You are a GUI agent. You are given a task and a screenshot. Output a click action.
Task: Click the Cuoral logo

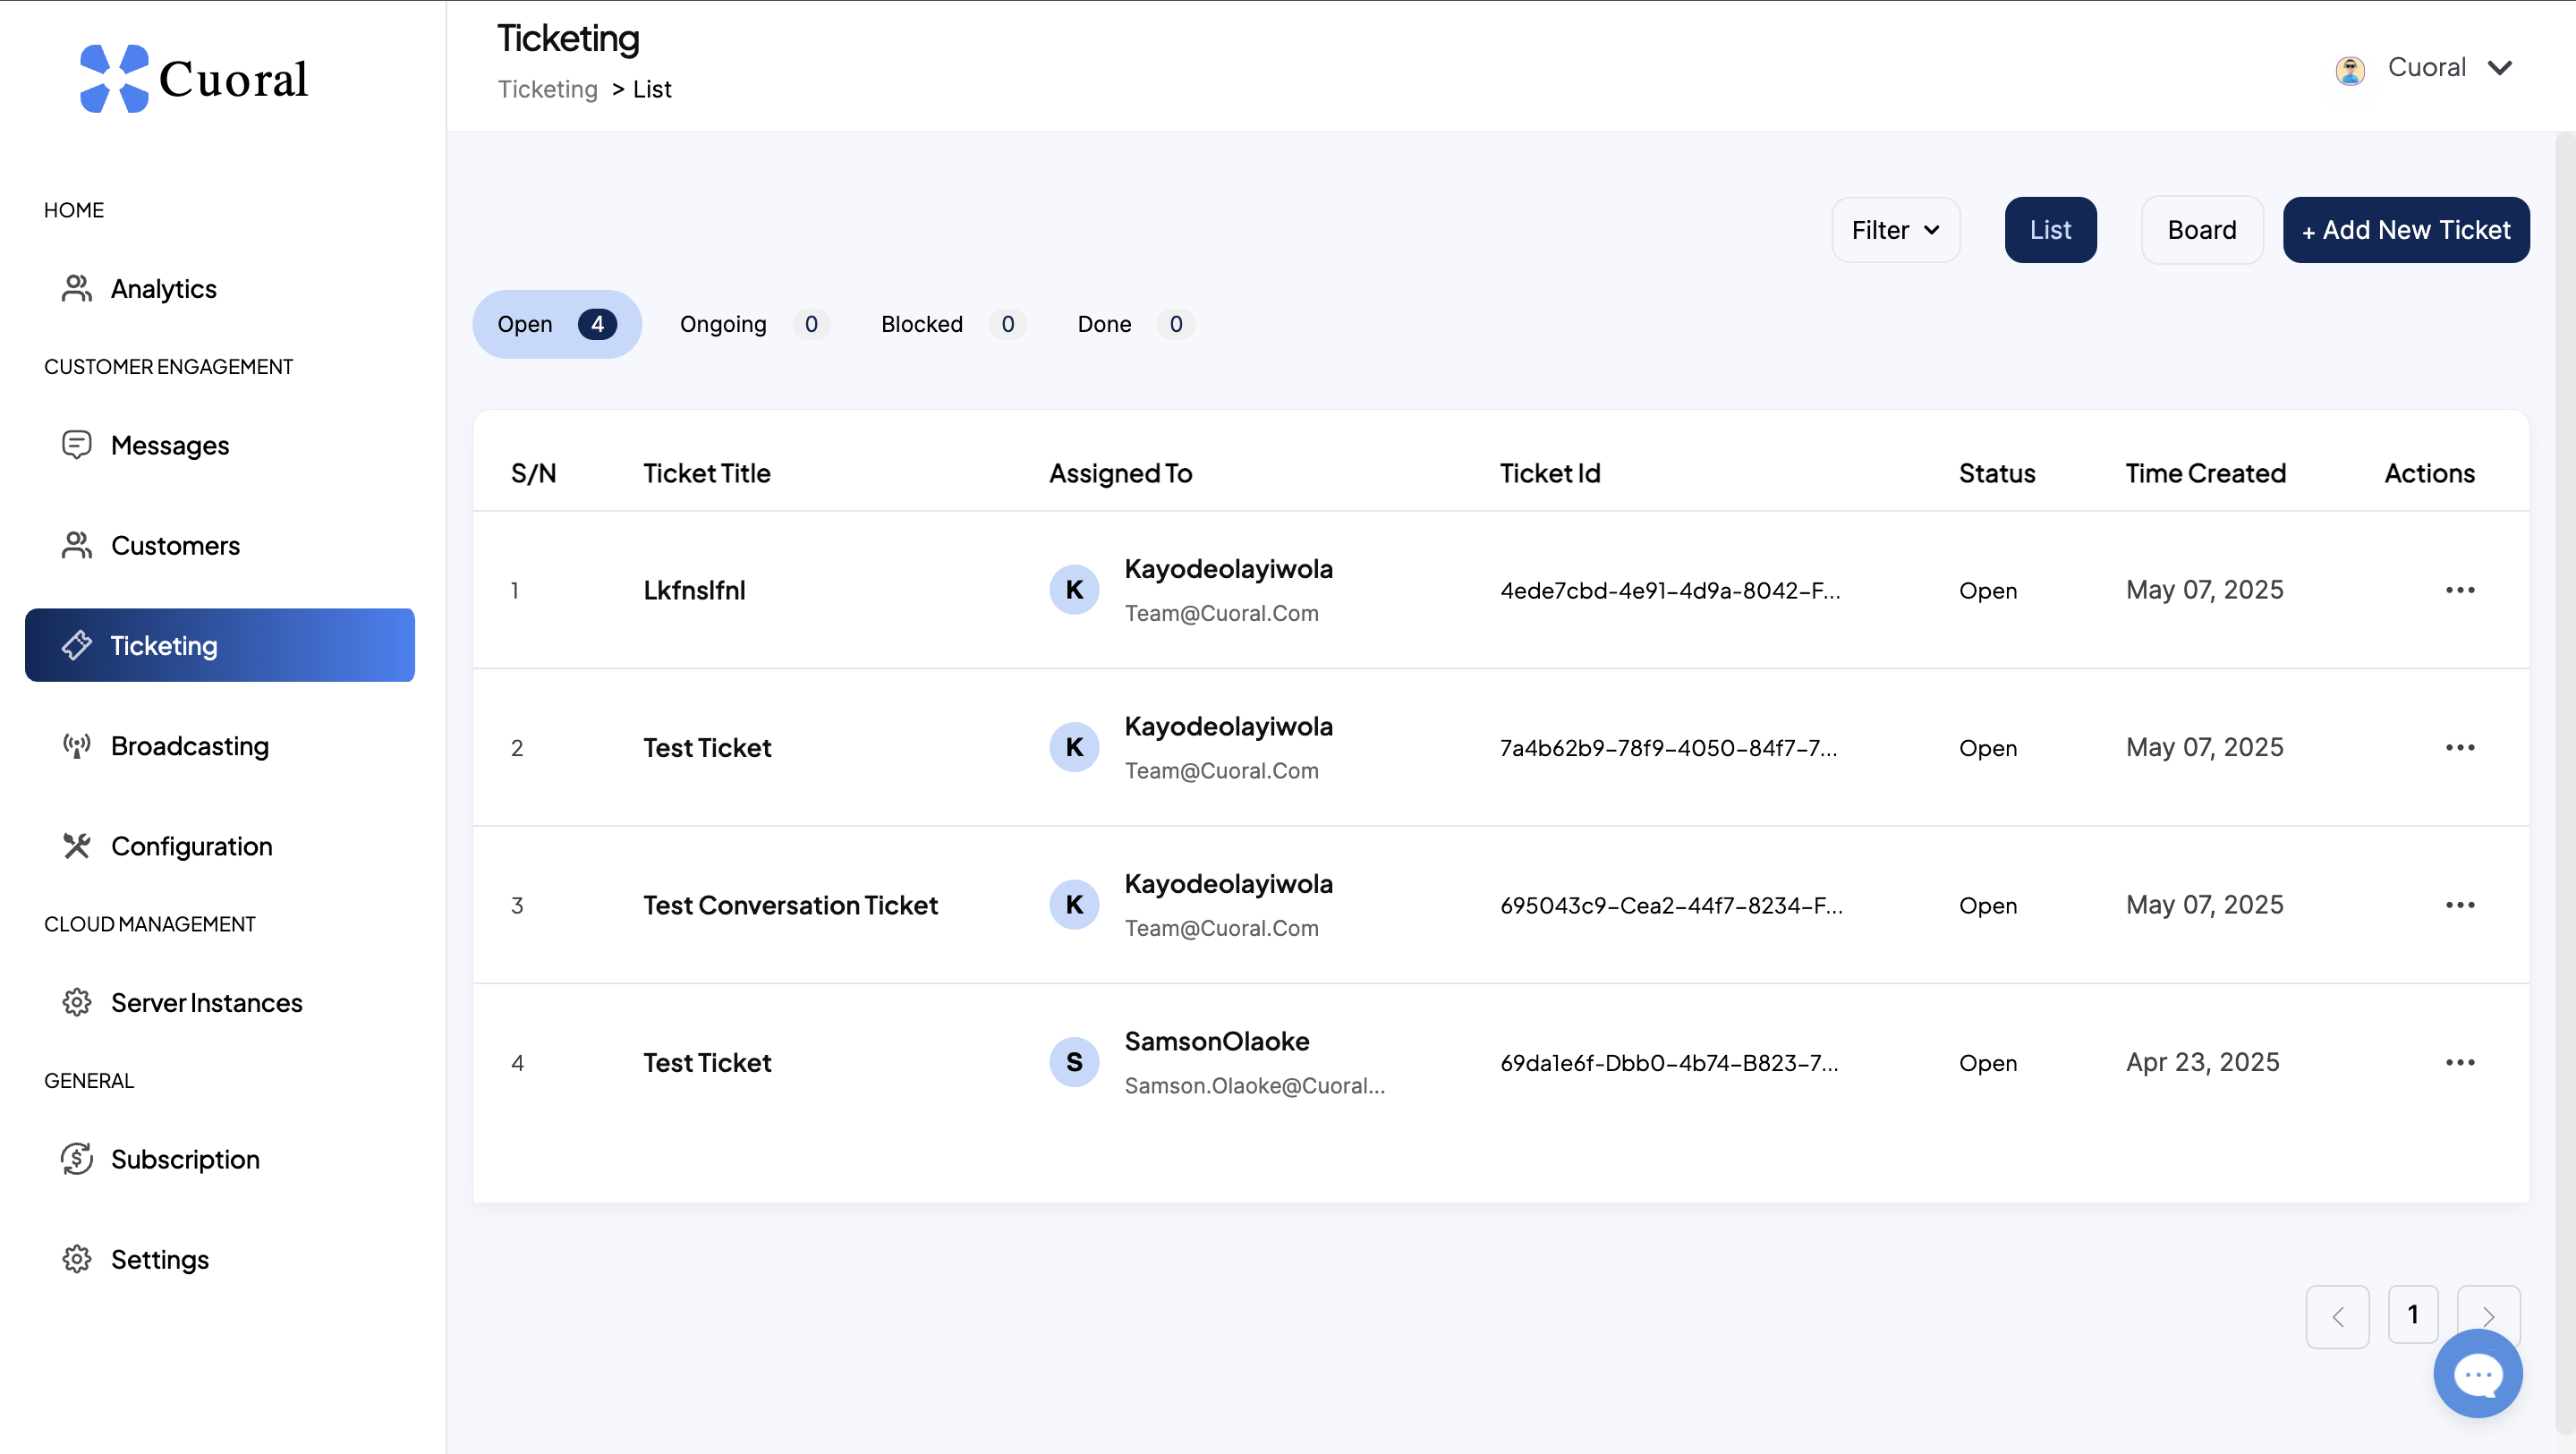[x=194, y=78]
